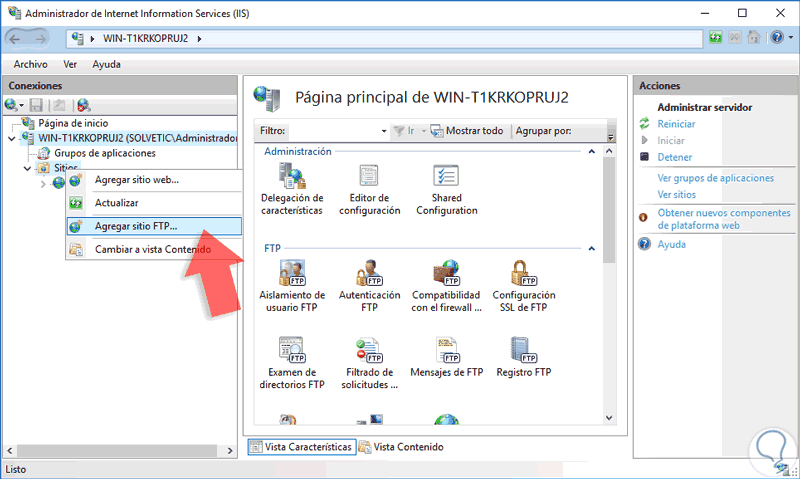The image size is (800, 479).
Task: Collapse the WIN-T1KRKOPRUJ2 server node
Action: 12,138
